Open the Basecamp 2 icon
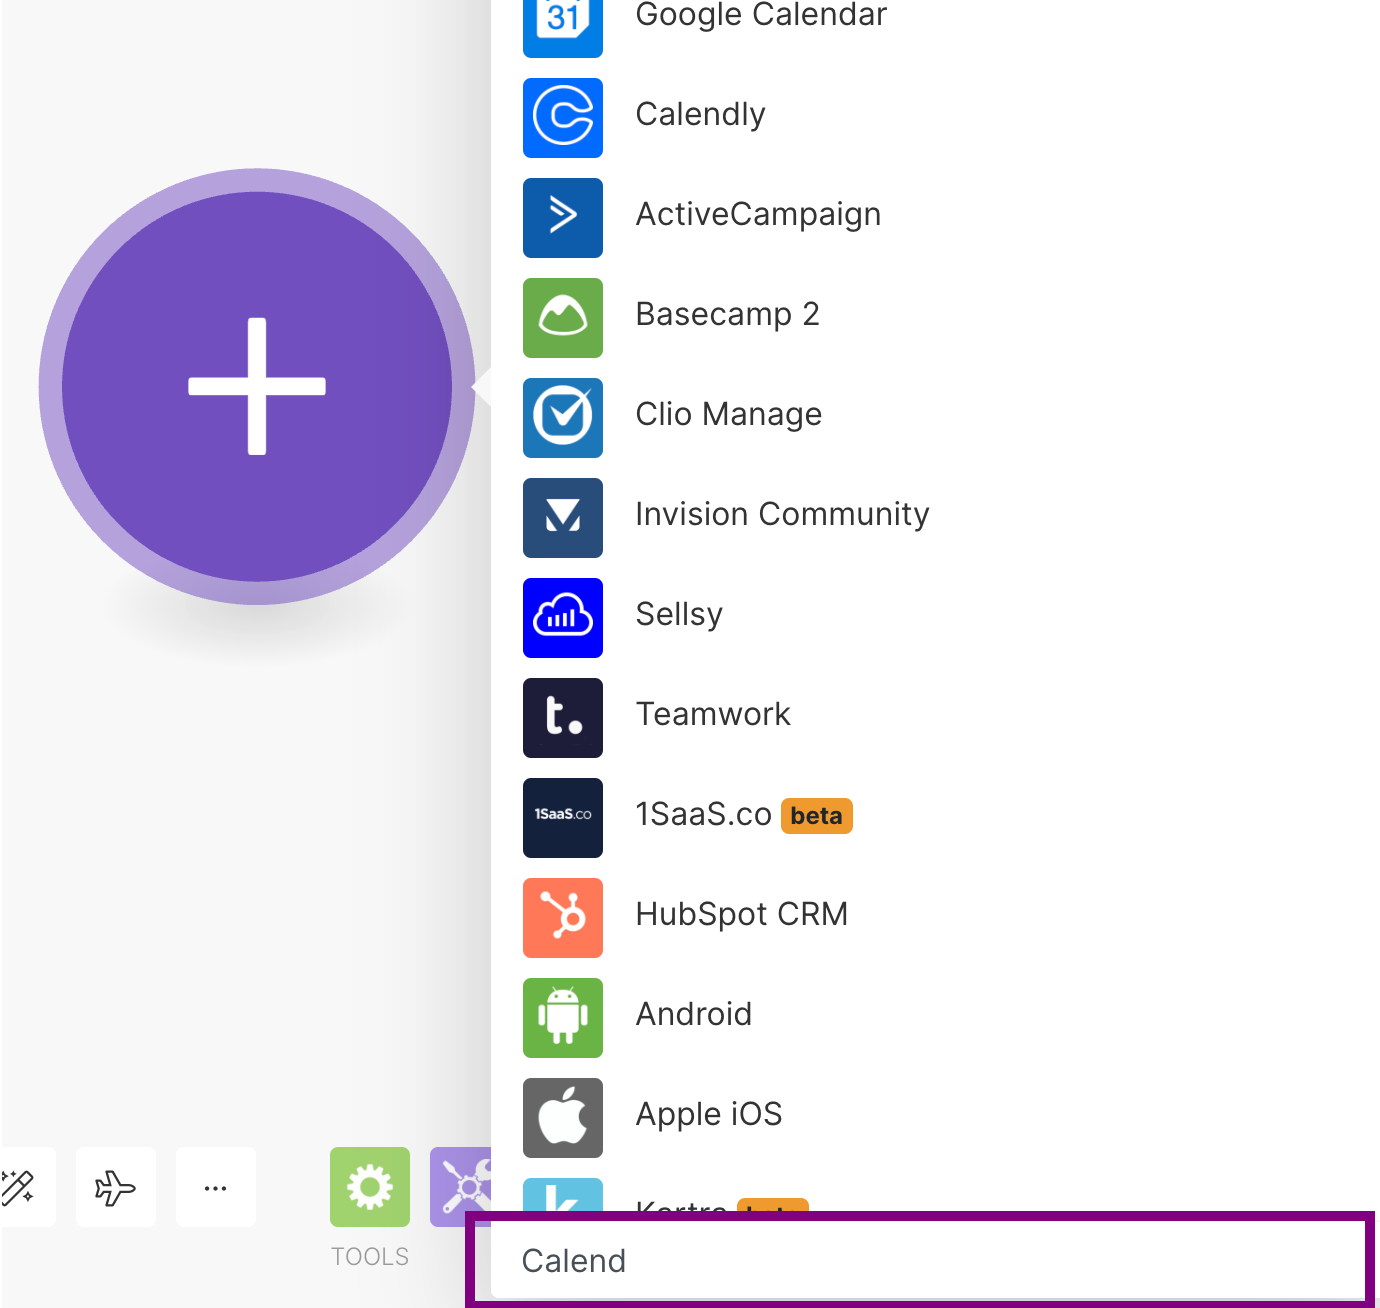This screenshot has width=1380, height=1308. (563, 318)
